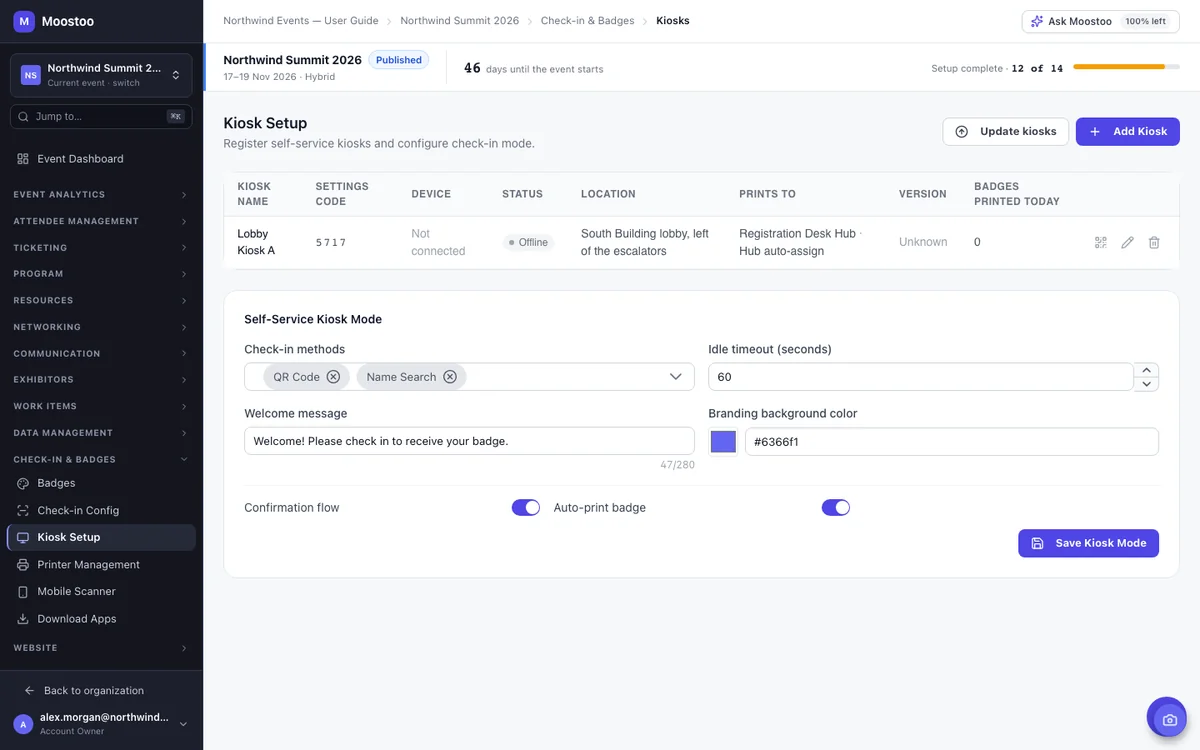The width and height of the screenshot is (1200, 750).
Task: Click the setup complete progress bar
Action: tap(1126, 67)
